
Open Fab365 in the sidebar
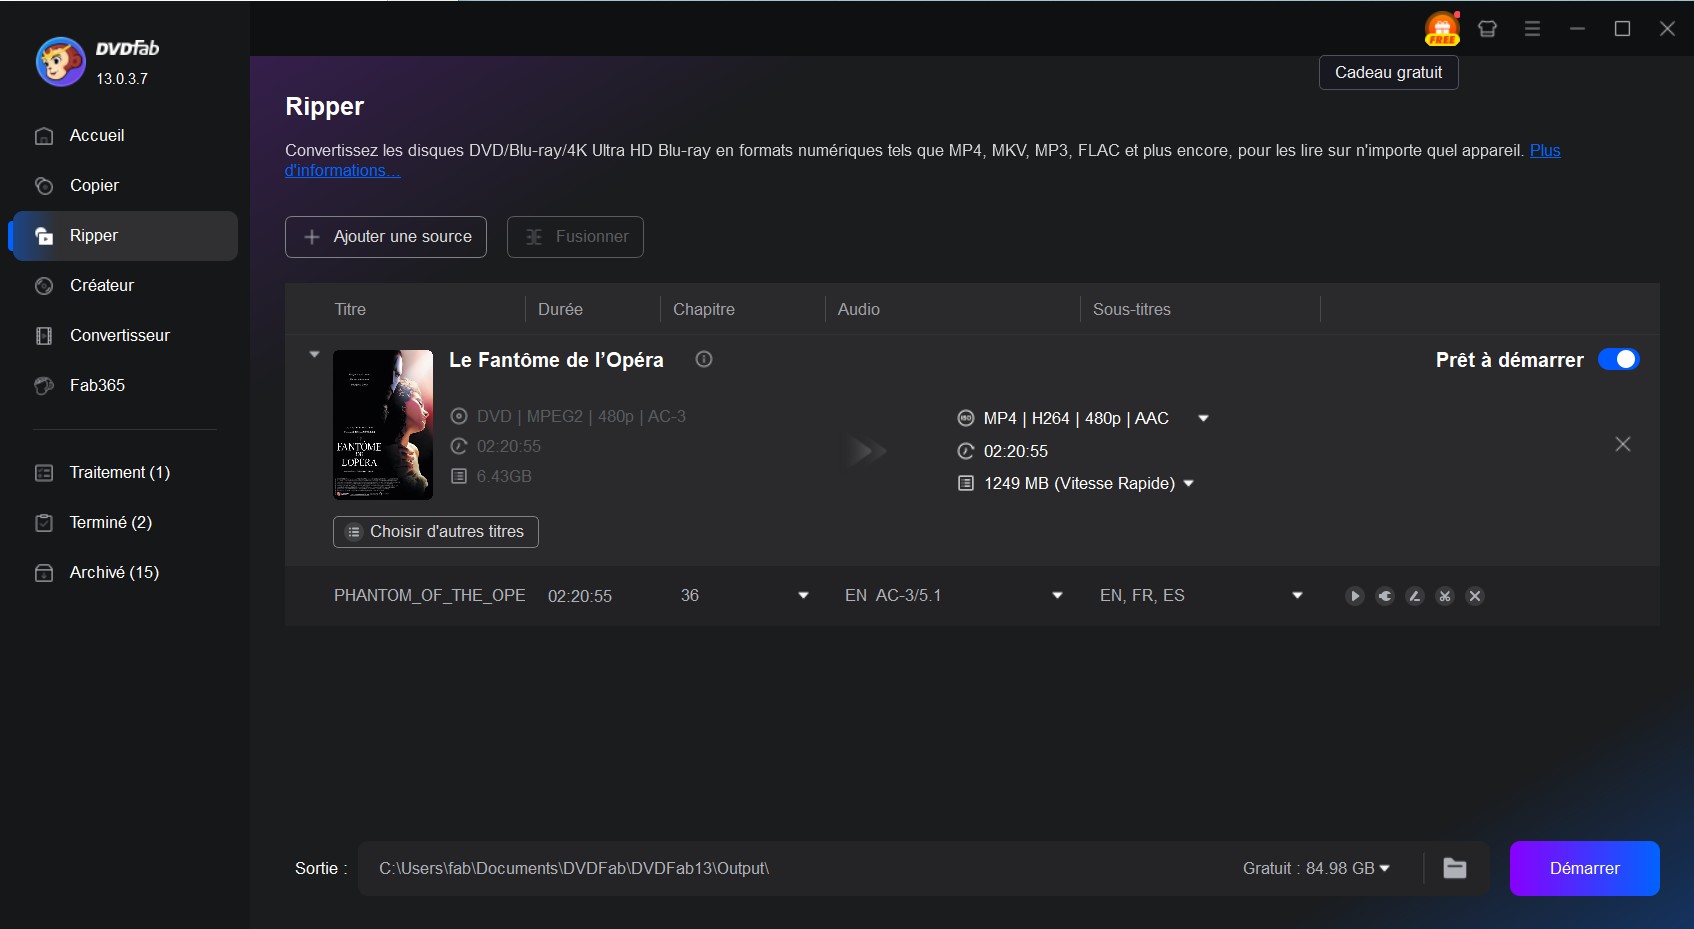(x=125, y=385)
